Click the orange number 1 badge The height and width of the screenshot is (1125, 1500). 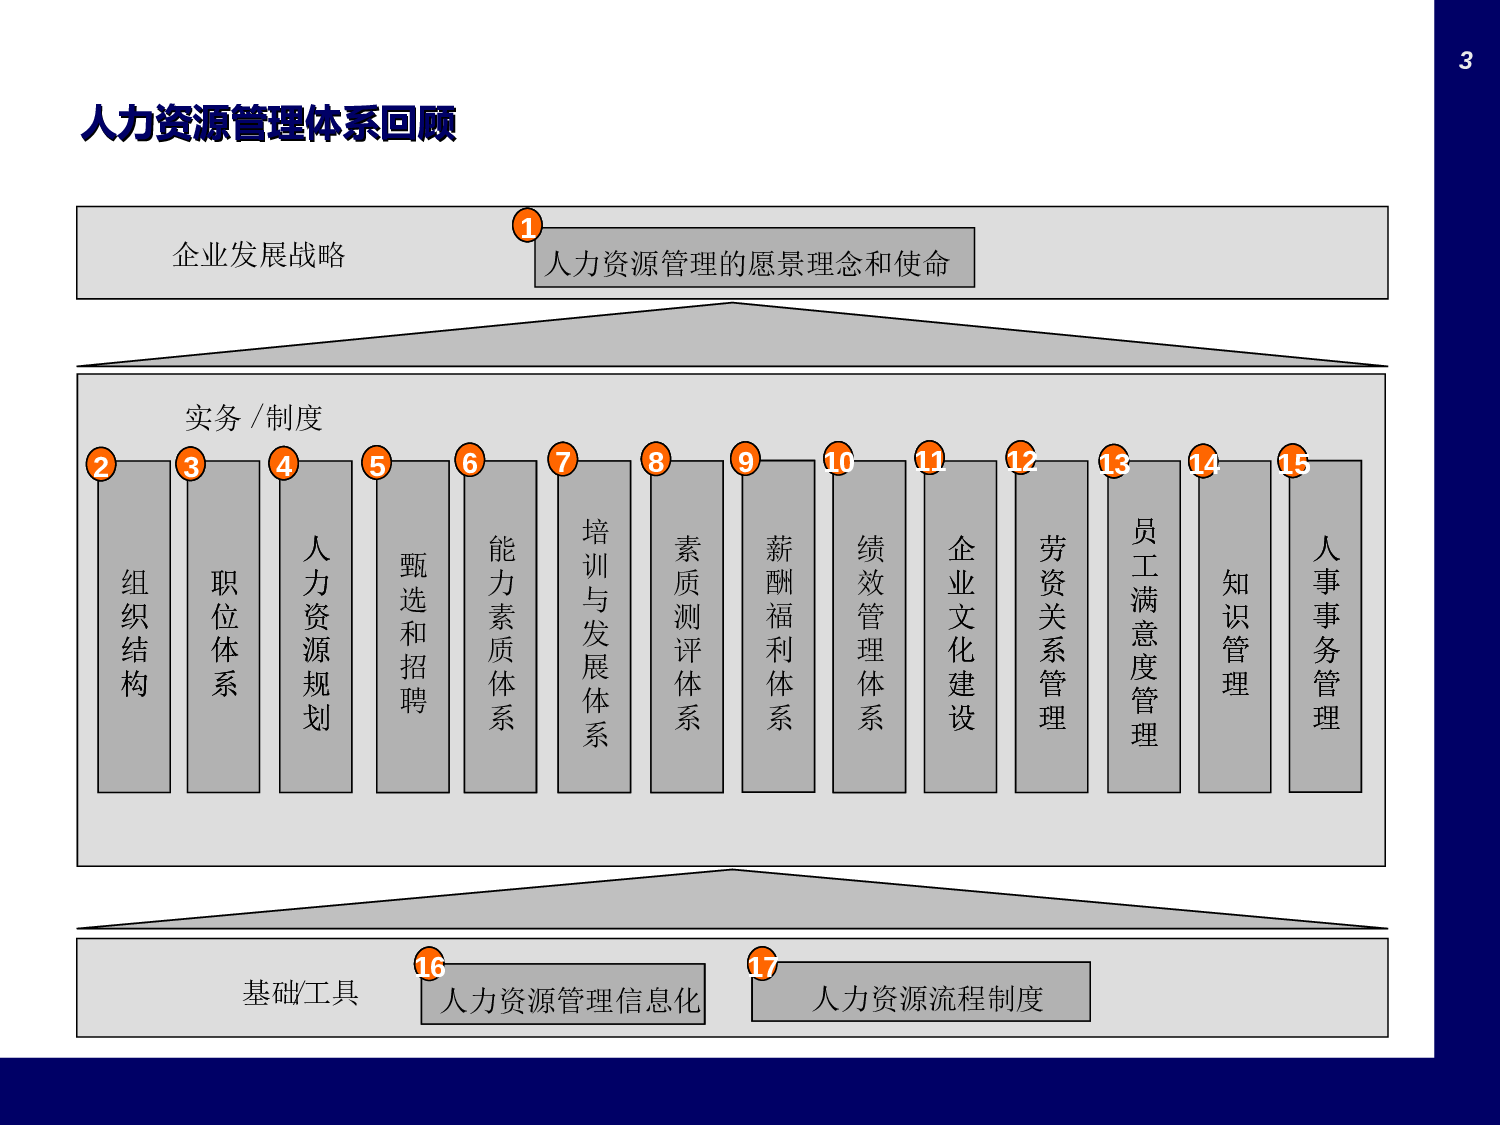(527, 226)
